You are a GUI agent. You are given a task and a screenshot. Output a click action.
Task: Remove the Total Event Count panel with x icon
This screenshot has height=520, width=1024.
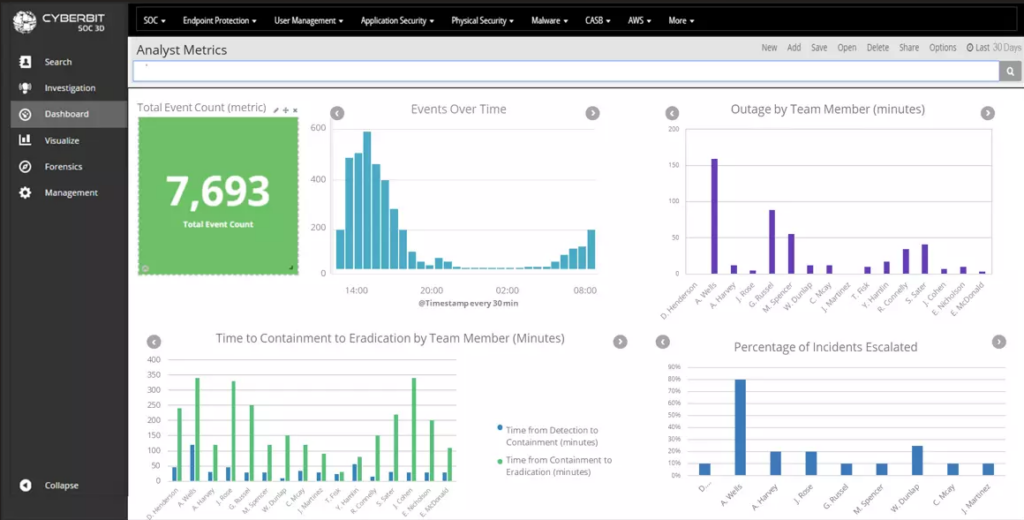tap(295, 110)
